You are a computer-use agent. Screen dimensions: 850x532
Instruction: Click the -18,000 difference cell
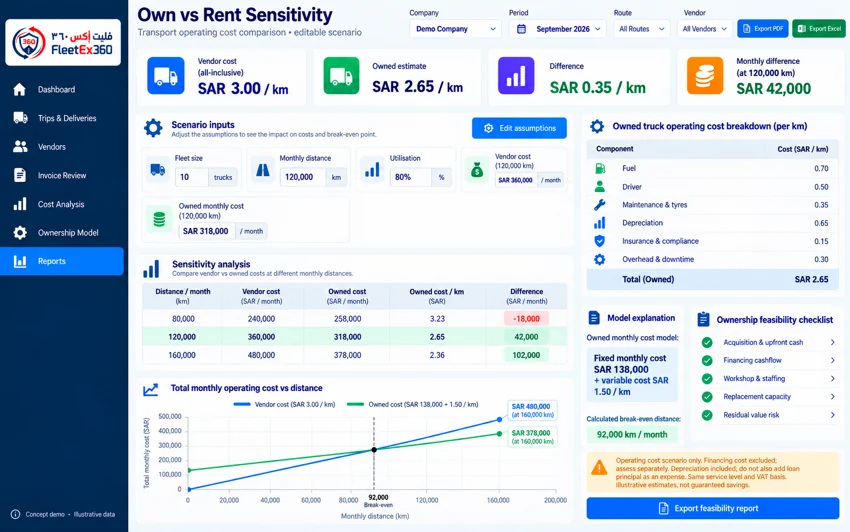tap(526, 319)
